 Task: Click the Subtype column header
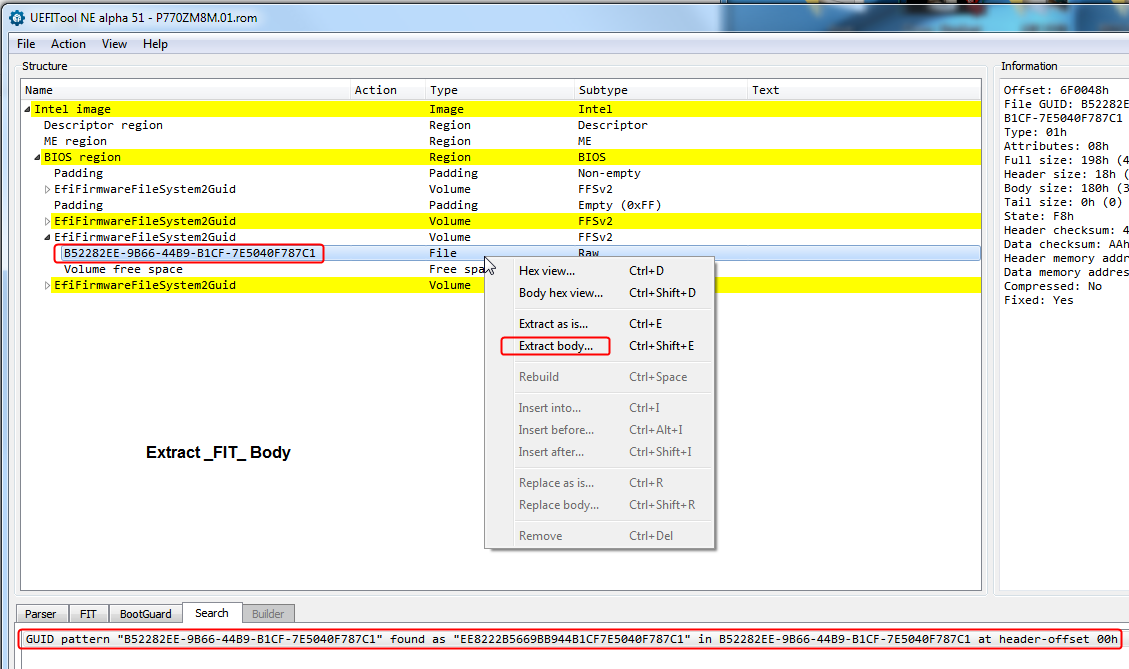[x=661, y=90]
